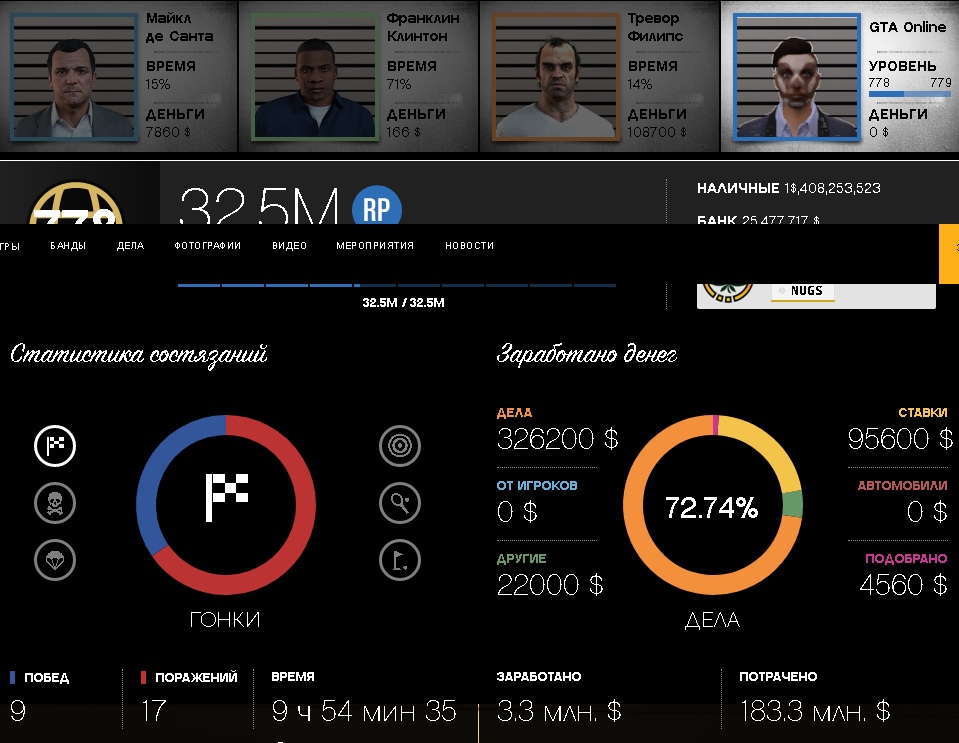Click the Поражений count 17
The image size is (959, 743).
pyautogui.click(x=154, y=711)
